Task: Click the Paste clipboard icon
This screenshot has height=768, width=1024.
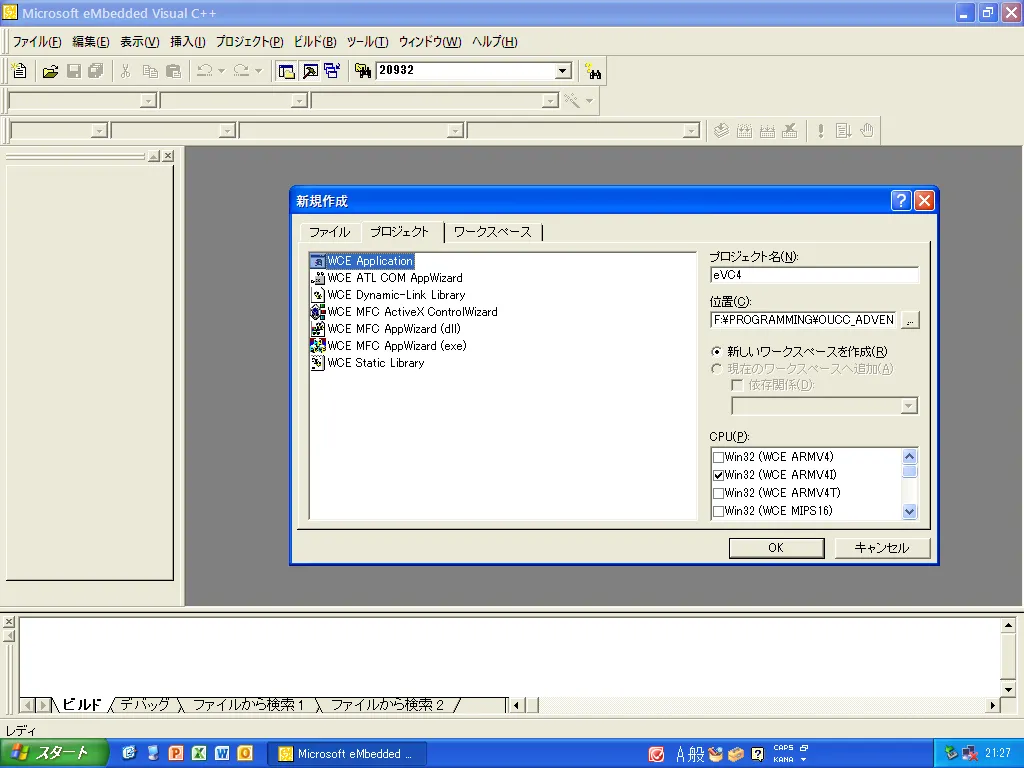Action: (174, 71)
